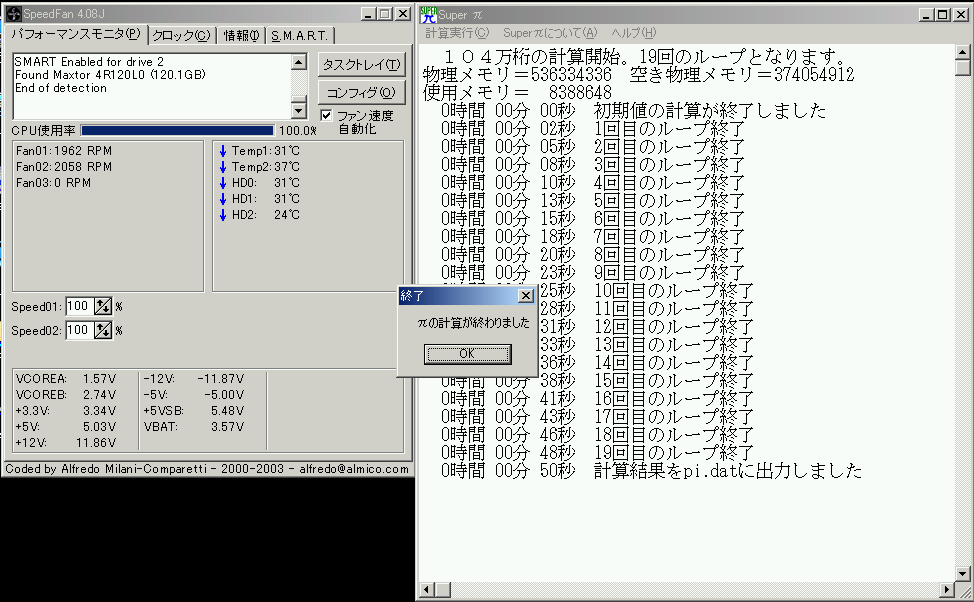Click the SpeedFan log scroll-down arrow
Screen dimensions: 974x602
(299, 111)
